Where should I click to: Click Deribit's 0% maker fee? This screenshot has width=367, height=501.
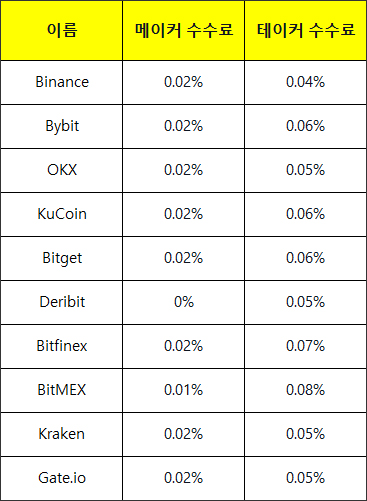184,302
